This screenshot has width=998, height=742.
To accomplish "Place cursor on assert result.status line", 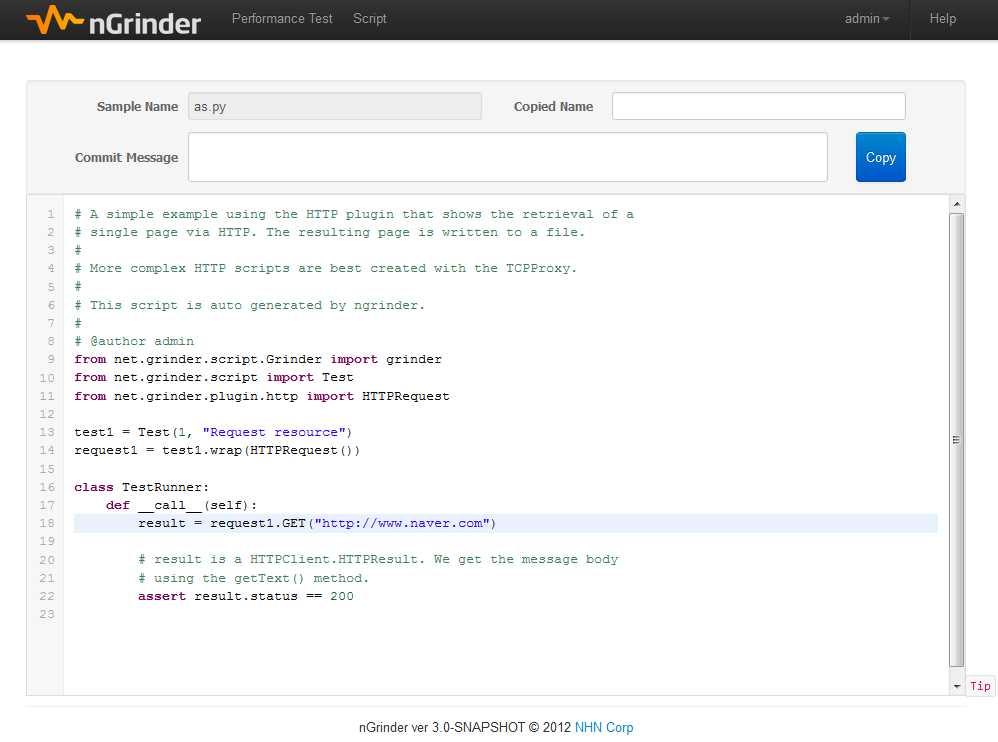I will [x=245, y=597].
